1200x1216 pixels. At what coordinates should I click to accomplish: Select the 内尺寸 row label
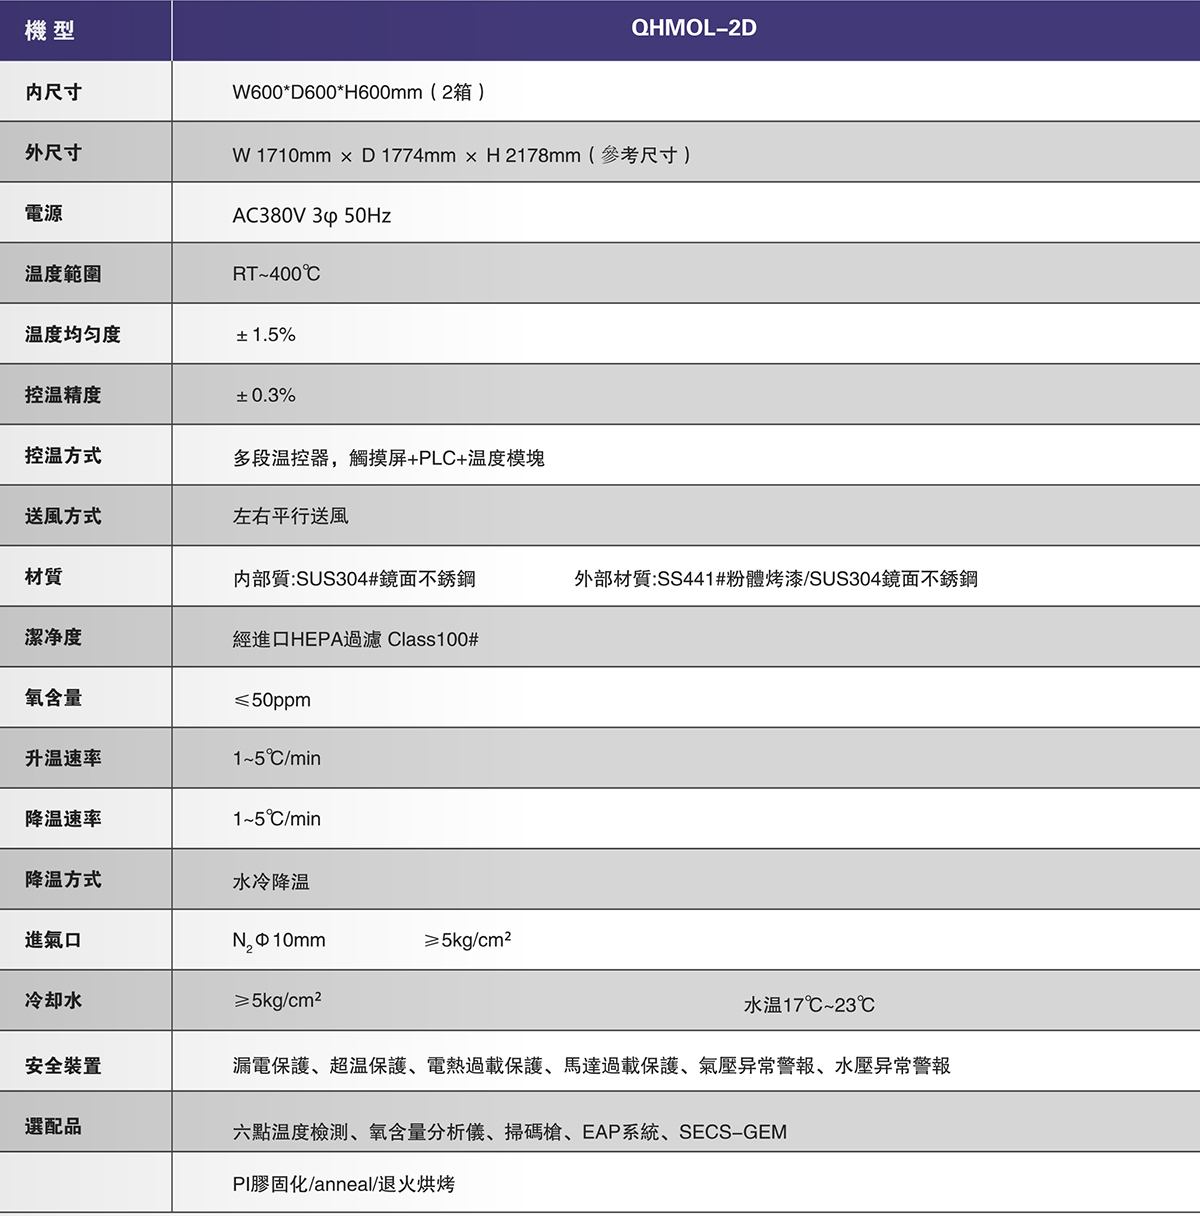pos(54,92)
